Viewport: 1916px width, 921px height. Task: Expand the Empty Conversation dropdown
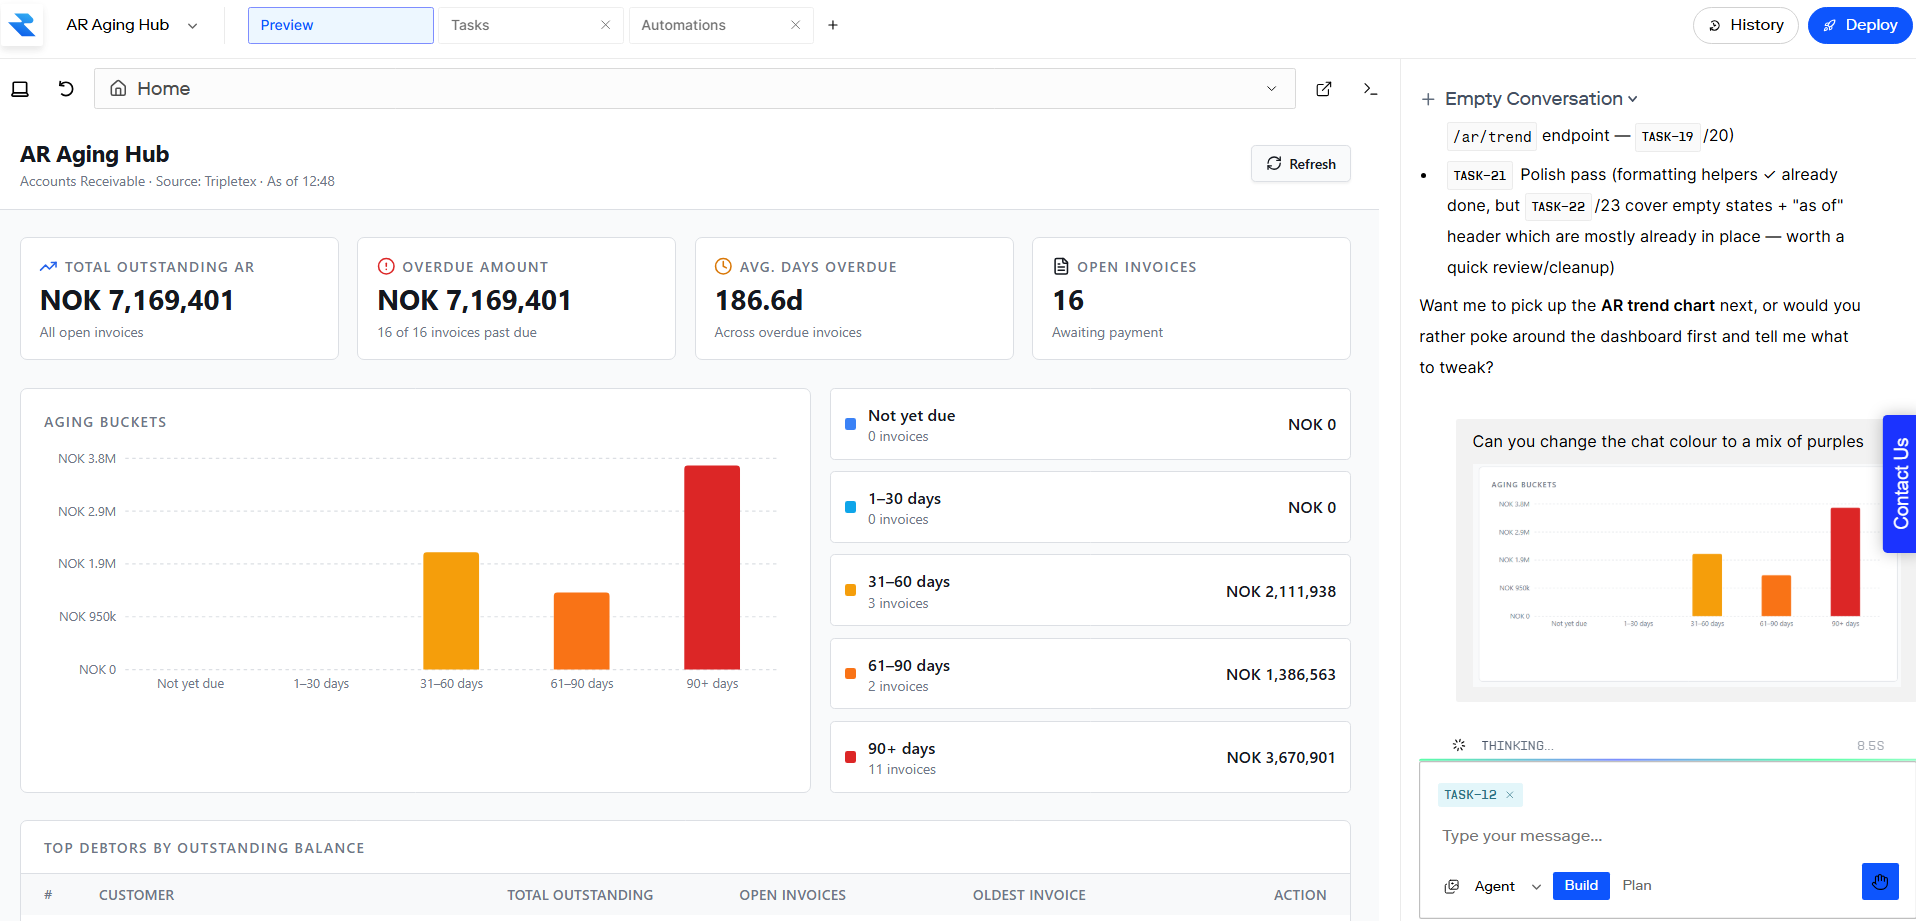coord(1541,99)
